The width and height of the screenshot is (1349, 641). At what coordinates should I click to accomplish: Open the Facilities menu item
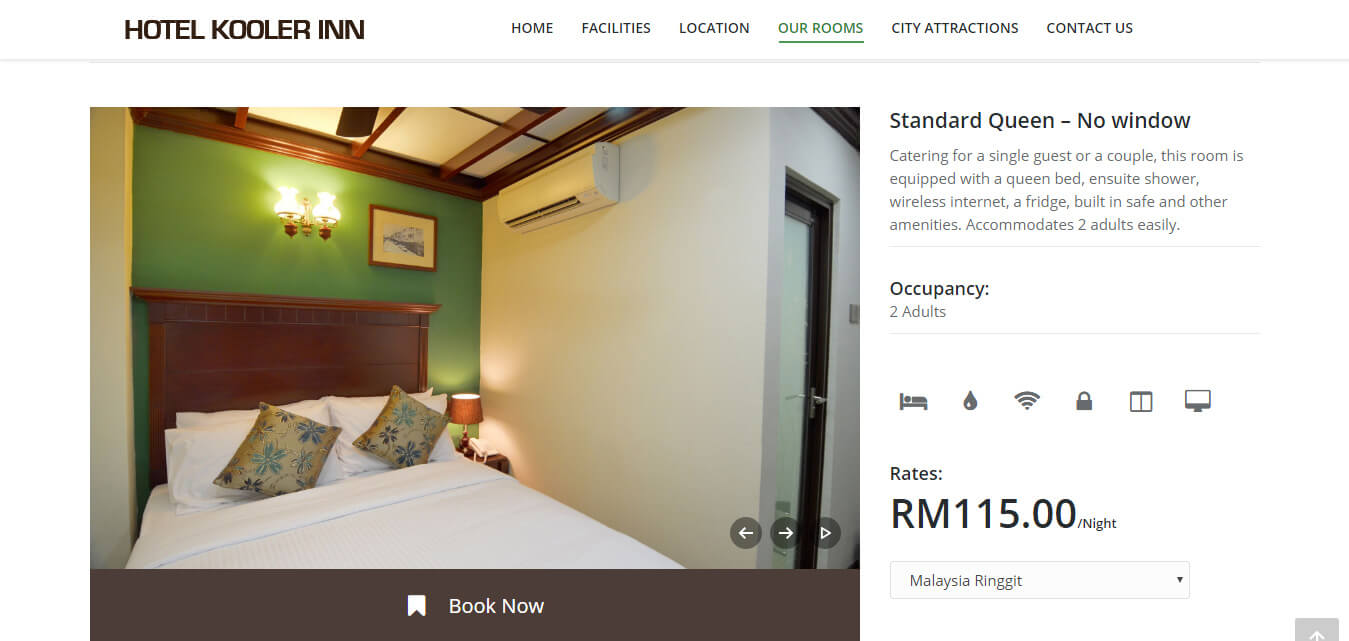(x=616, y=28)
